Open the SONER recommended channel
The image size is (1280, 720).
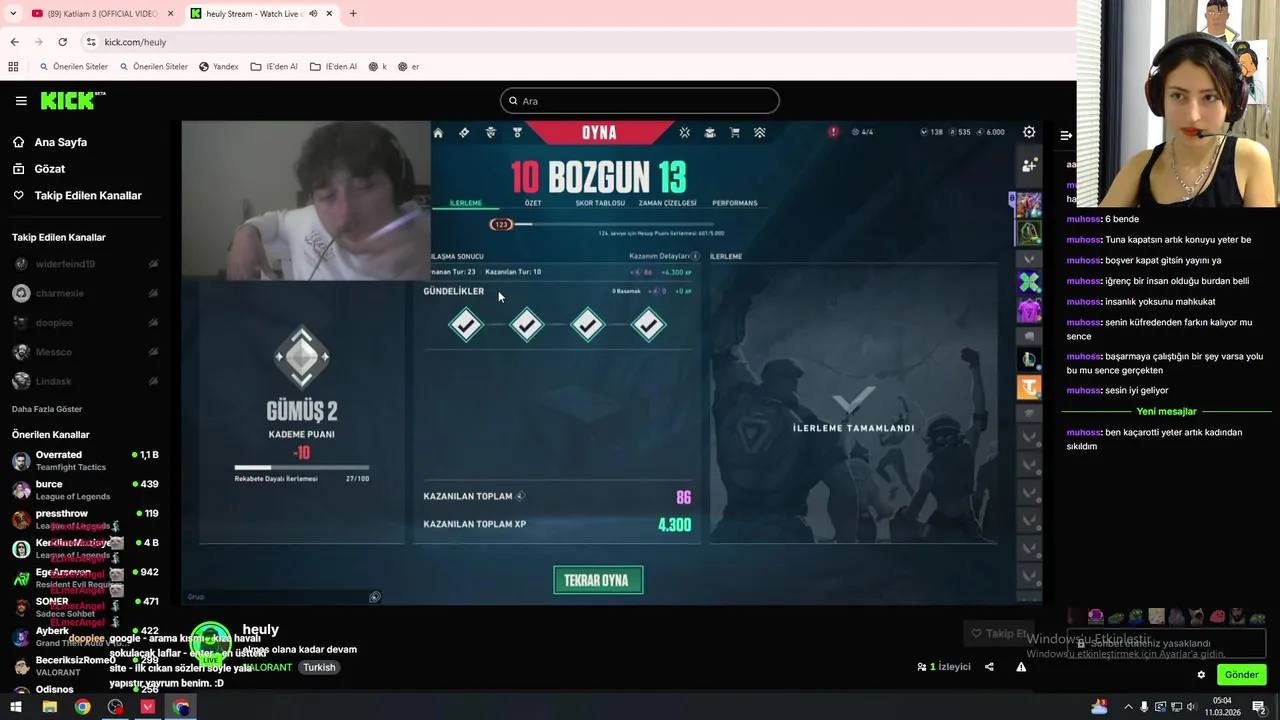pyautogui.click(x=85, y=607)
